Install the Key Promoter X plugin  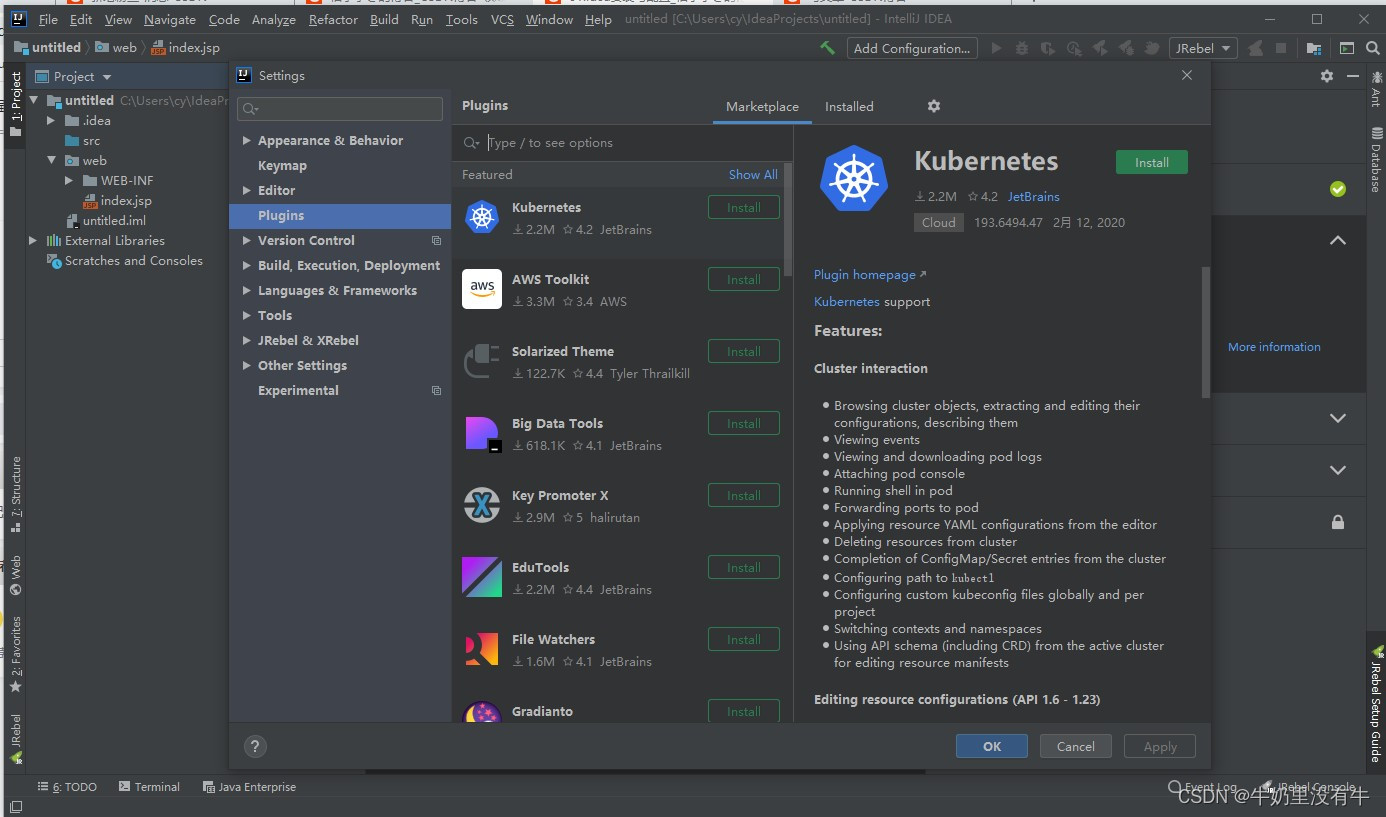(743, 496)
